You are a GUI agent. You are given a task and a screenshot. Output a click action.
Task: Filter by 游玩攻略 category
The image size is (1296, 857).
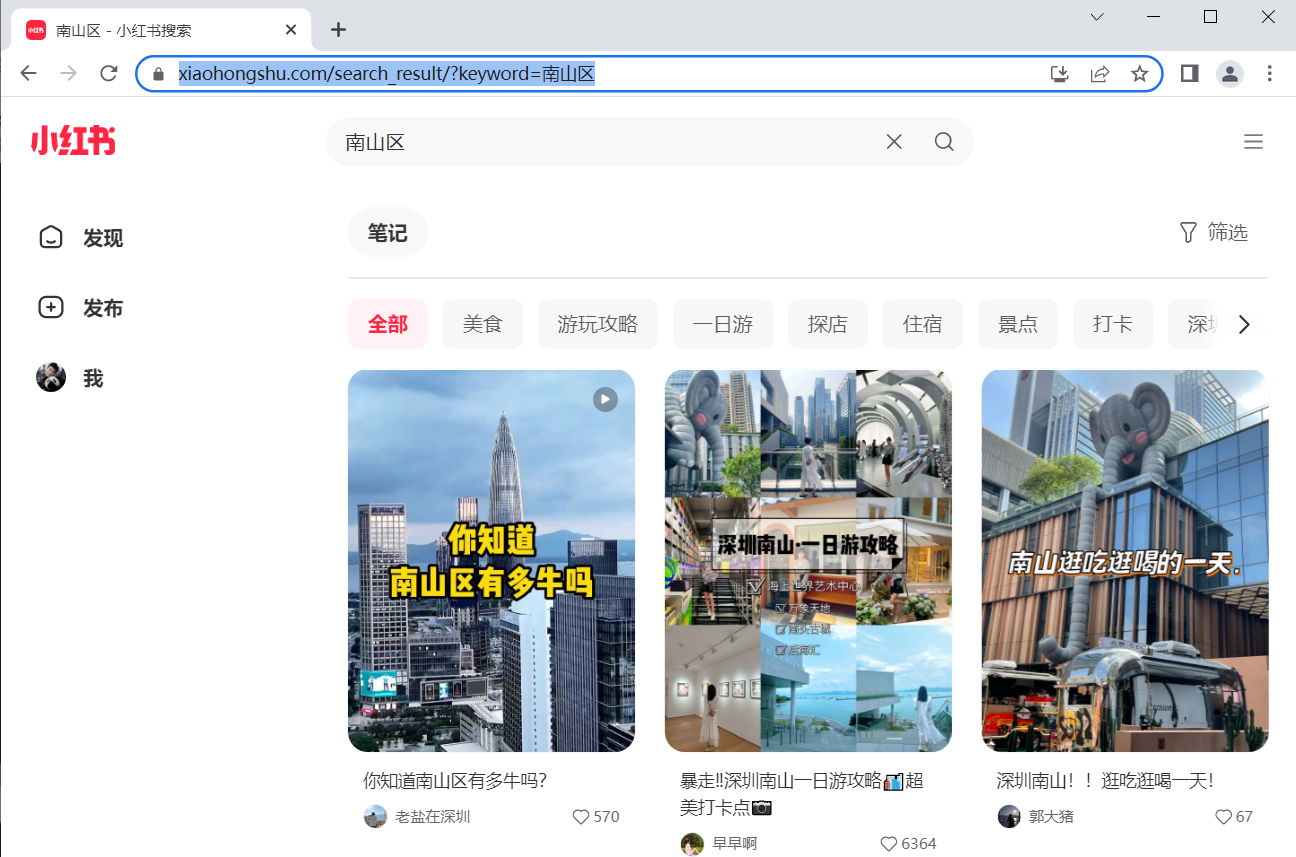coord(598,324)
